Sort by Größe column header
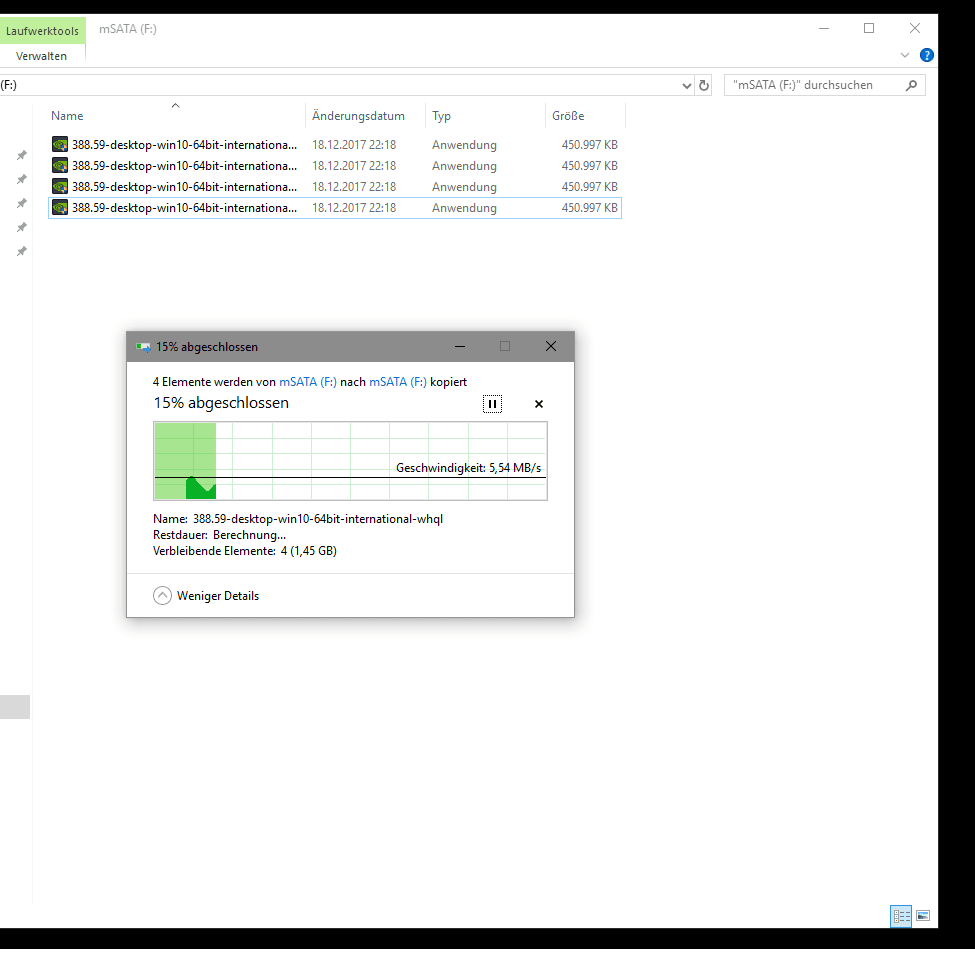975x958 pixels. 585,116
